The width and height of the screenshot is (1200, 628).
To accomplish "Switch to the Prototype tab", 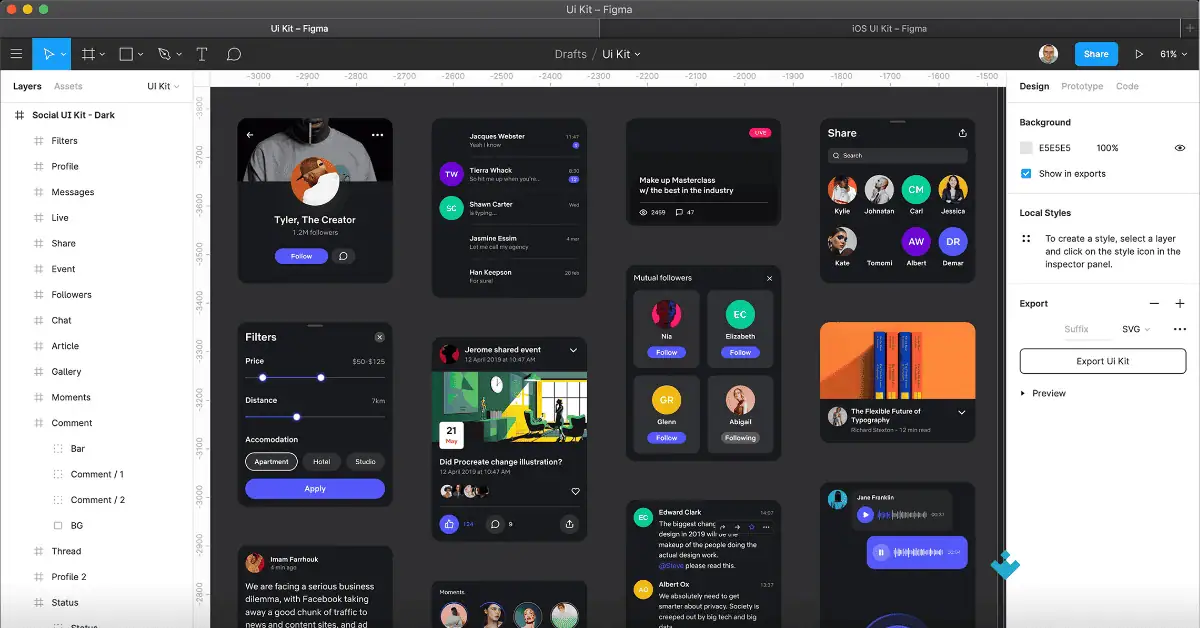I will (x=1082, y=86).
